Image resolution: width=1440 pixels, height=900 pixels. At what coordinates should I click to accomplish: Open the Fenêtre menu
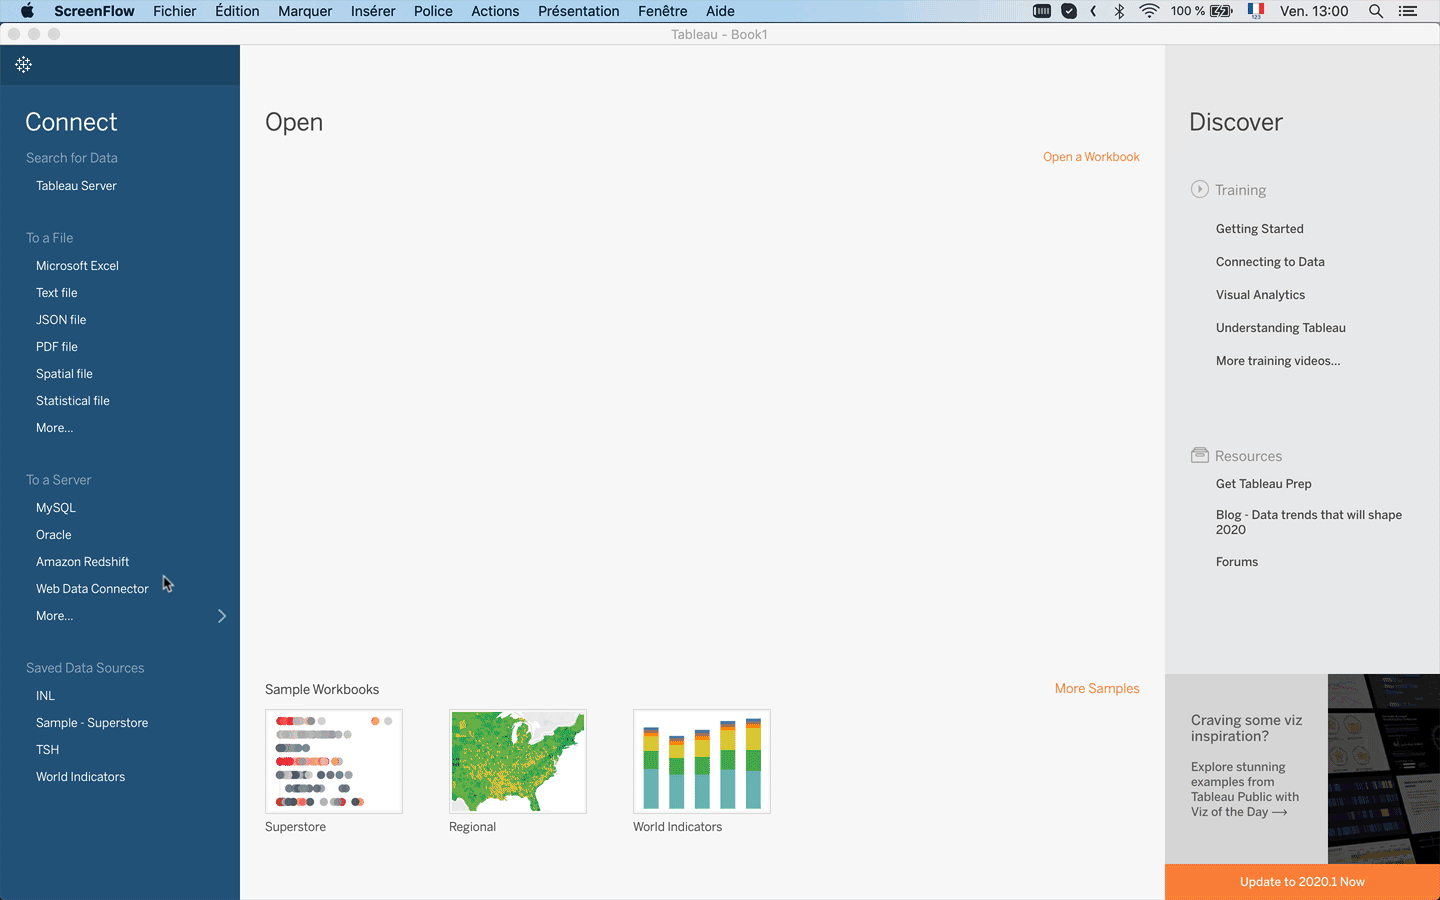tap(663, 11)
